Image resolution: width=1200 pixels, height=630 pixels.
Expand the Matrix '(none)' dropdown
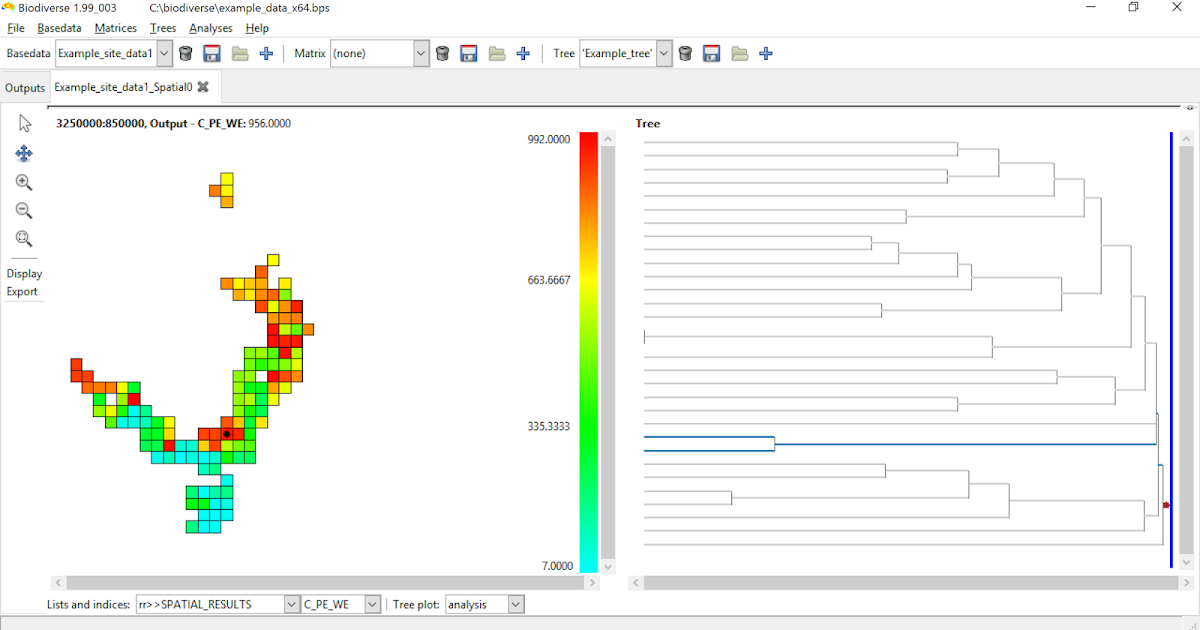(x=420, y=53)
